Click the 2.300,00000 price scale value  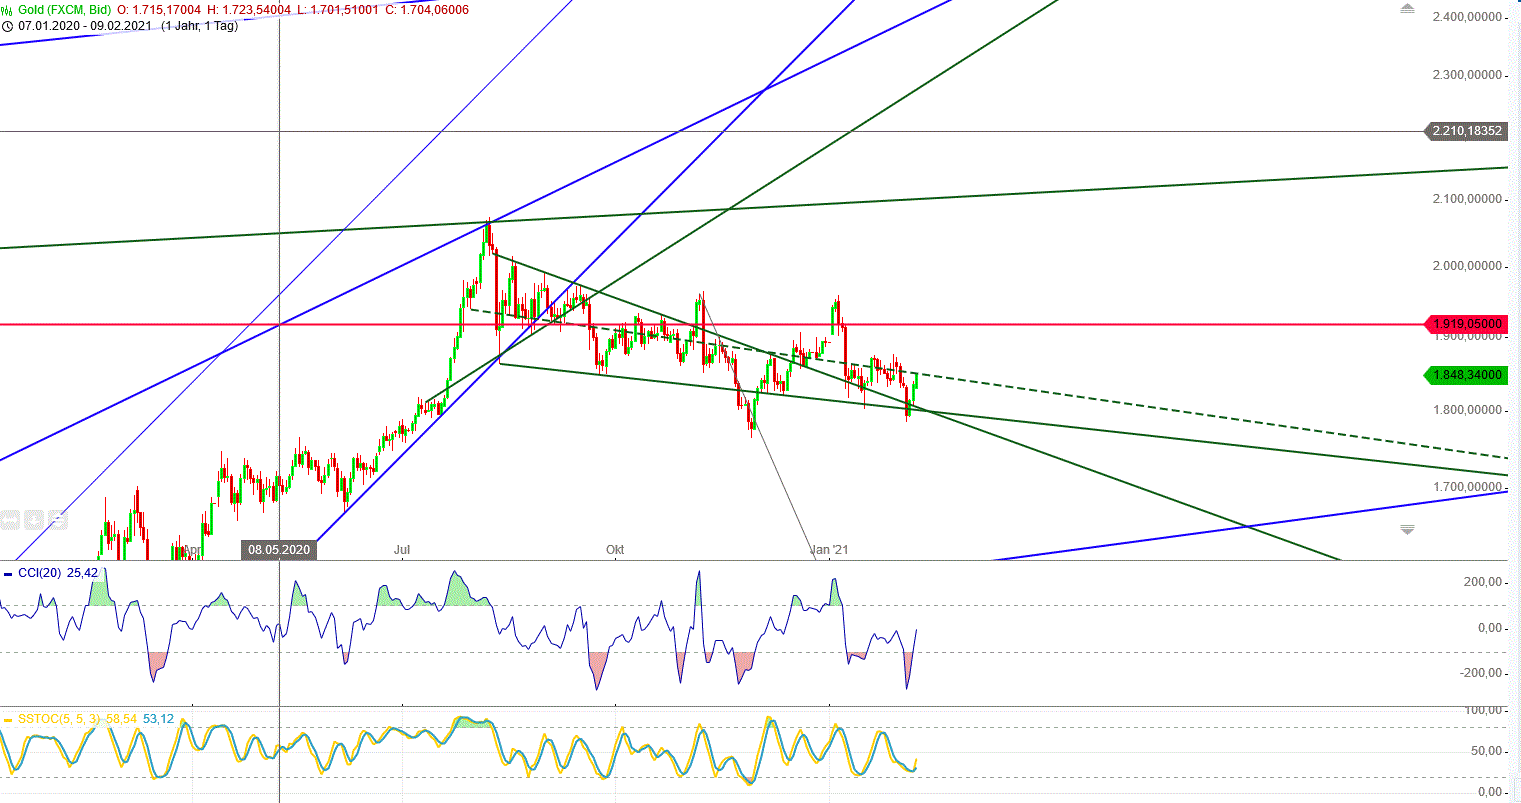[x=1467, y=75]
